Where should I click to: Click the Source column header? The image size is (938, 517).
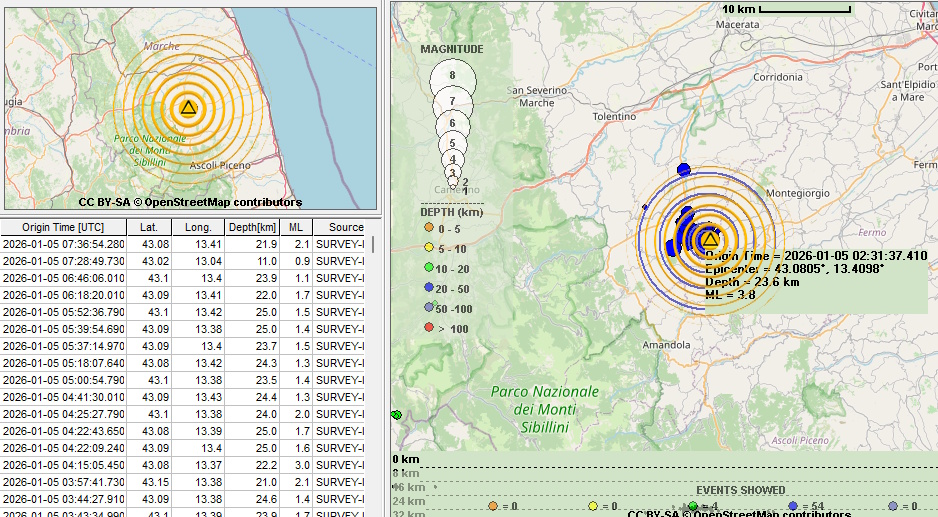[345, 227]
